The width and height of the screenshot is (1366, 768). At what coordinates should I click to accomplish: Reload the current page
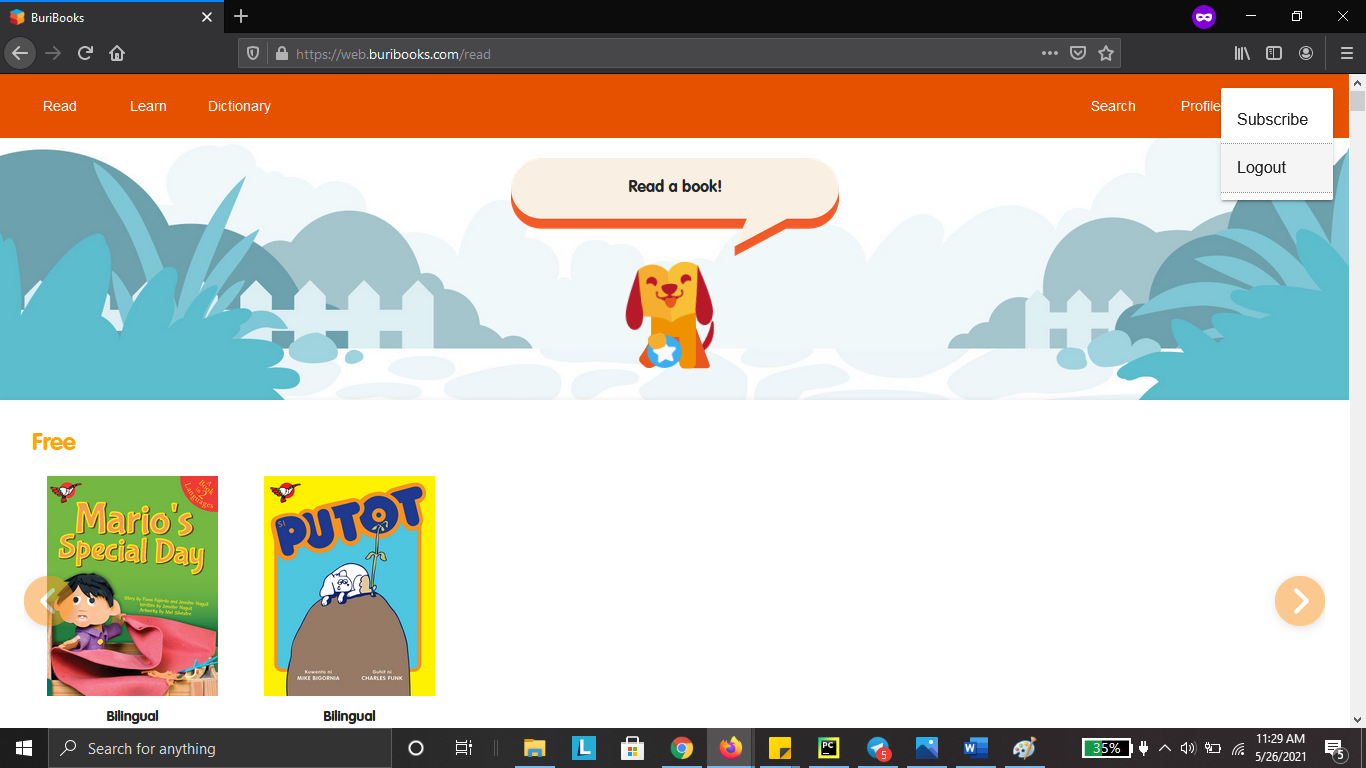[85, 53]
